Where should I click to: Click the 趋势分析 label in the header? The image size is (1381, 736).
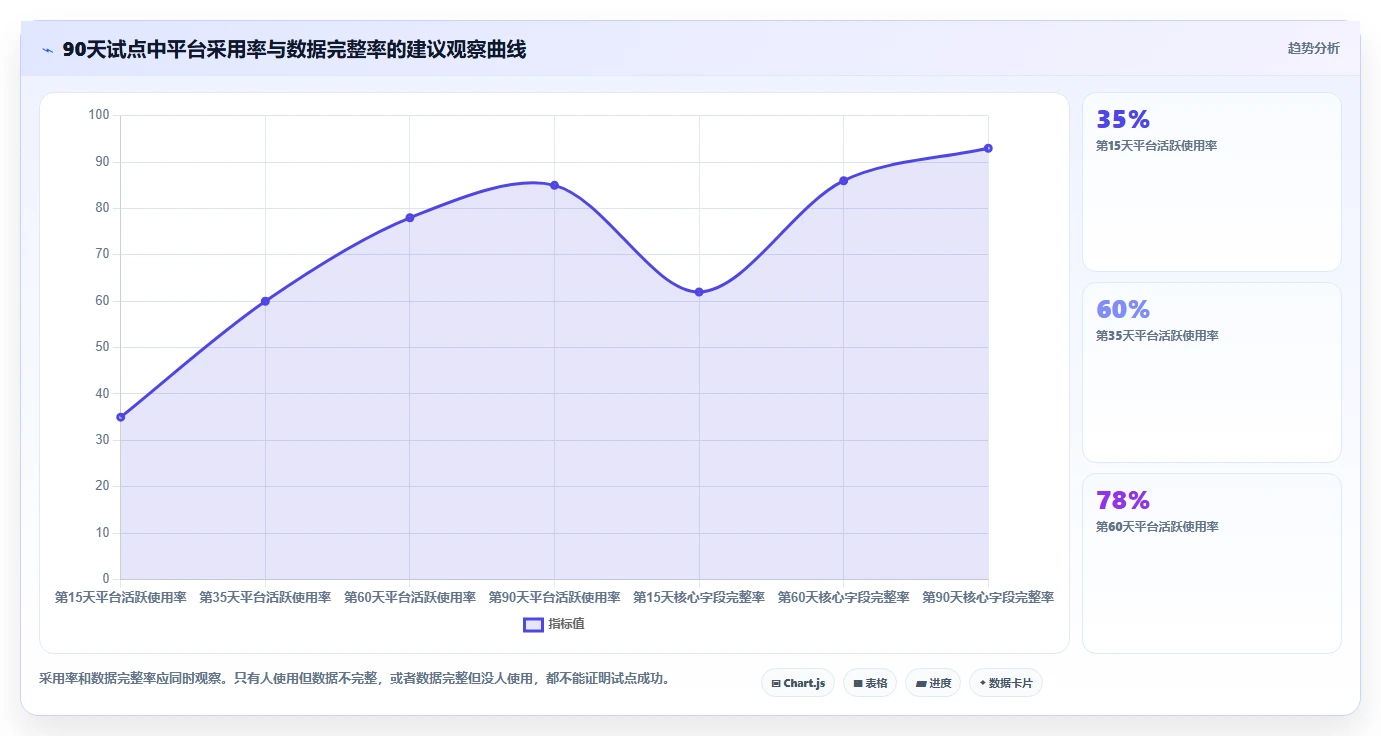coord(1314,49)
